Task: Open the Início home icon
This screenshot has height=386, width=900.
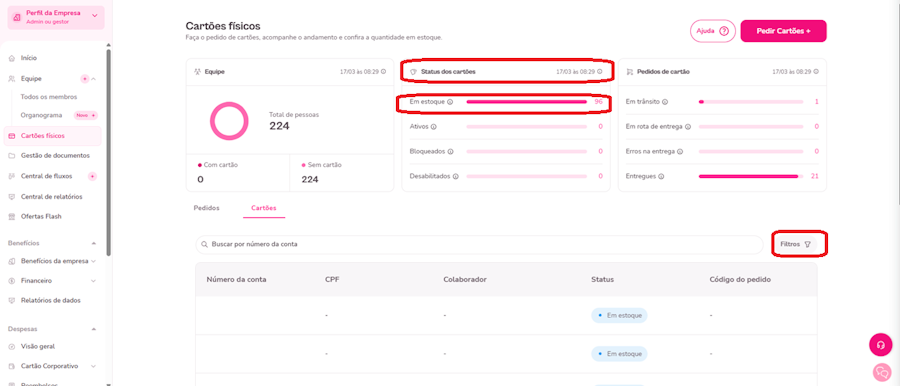Action: coord(11,58)
